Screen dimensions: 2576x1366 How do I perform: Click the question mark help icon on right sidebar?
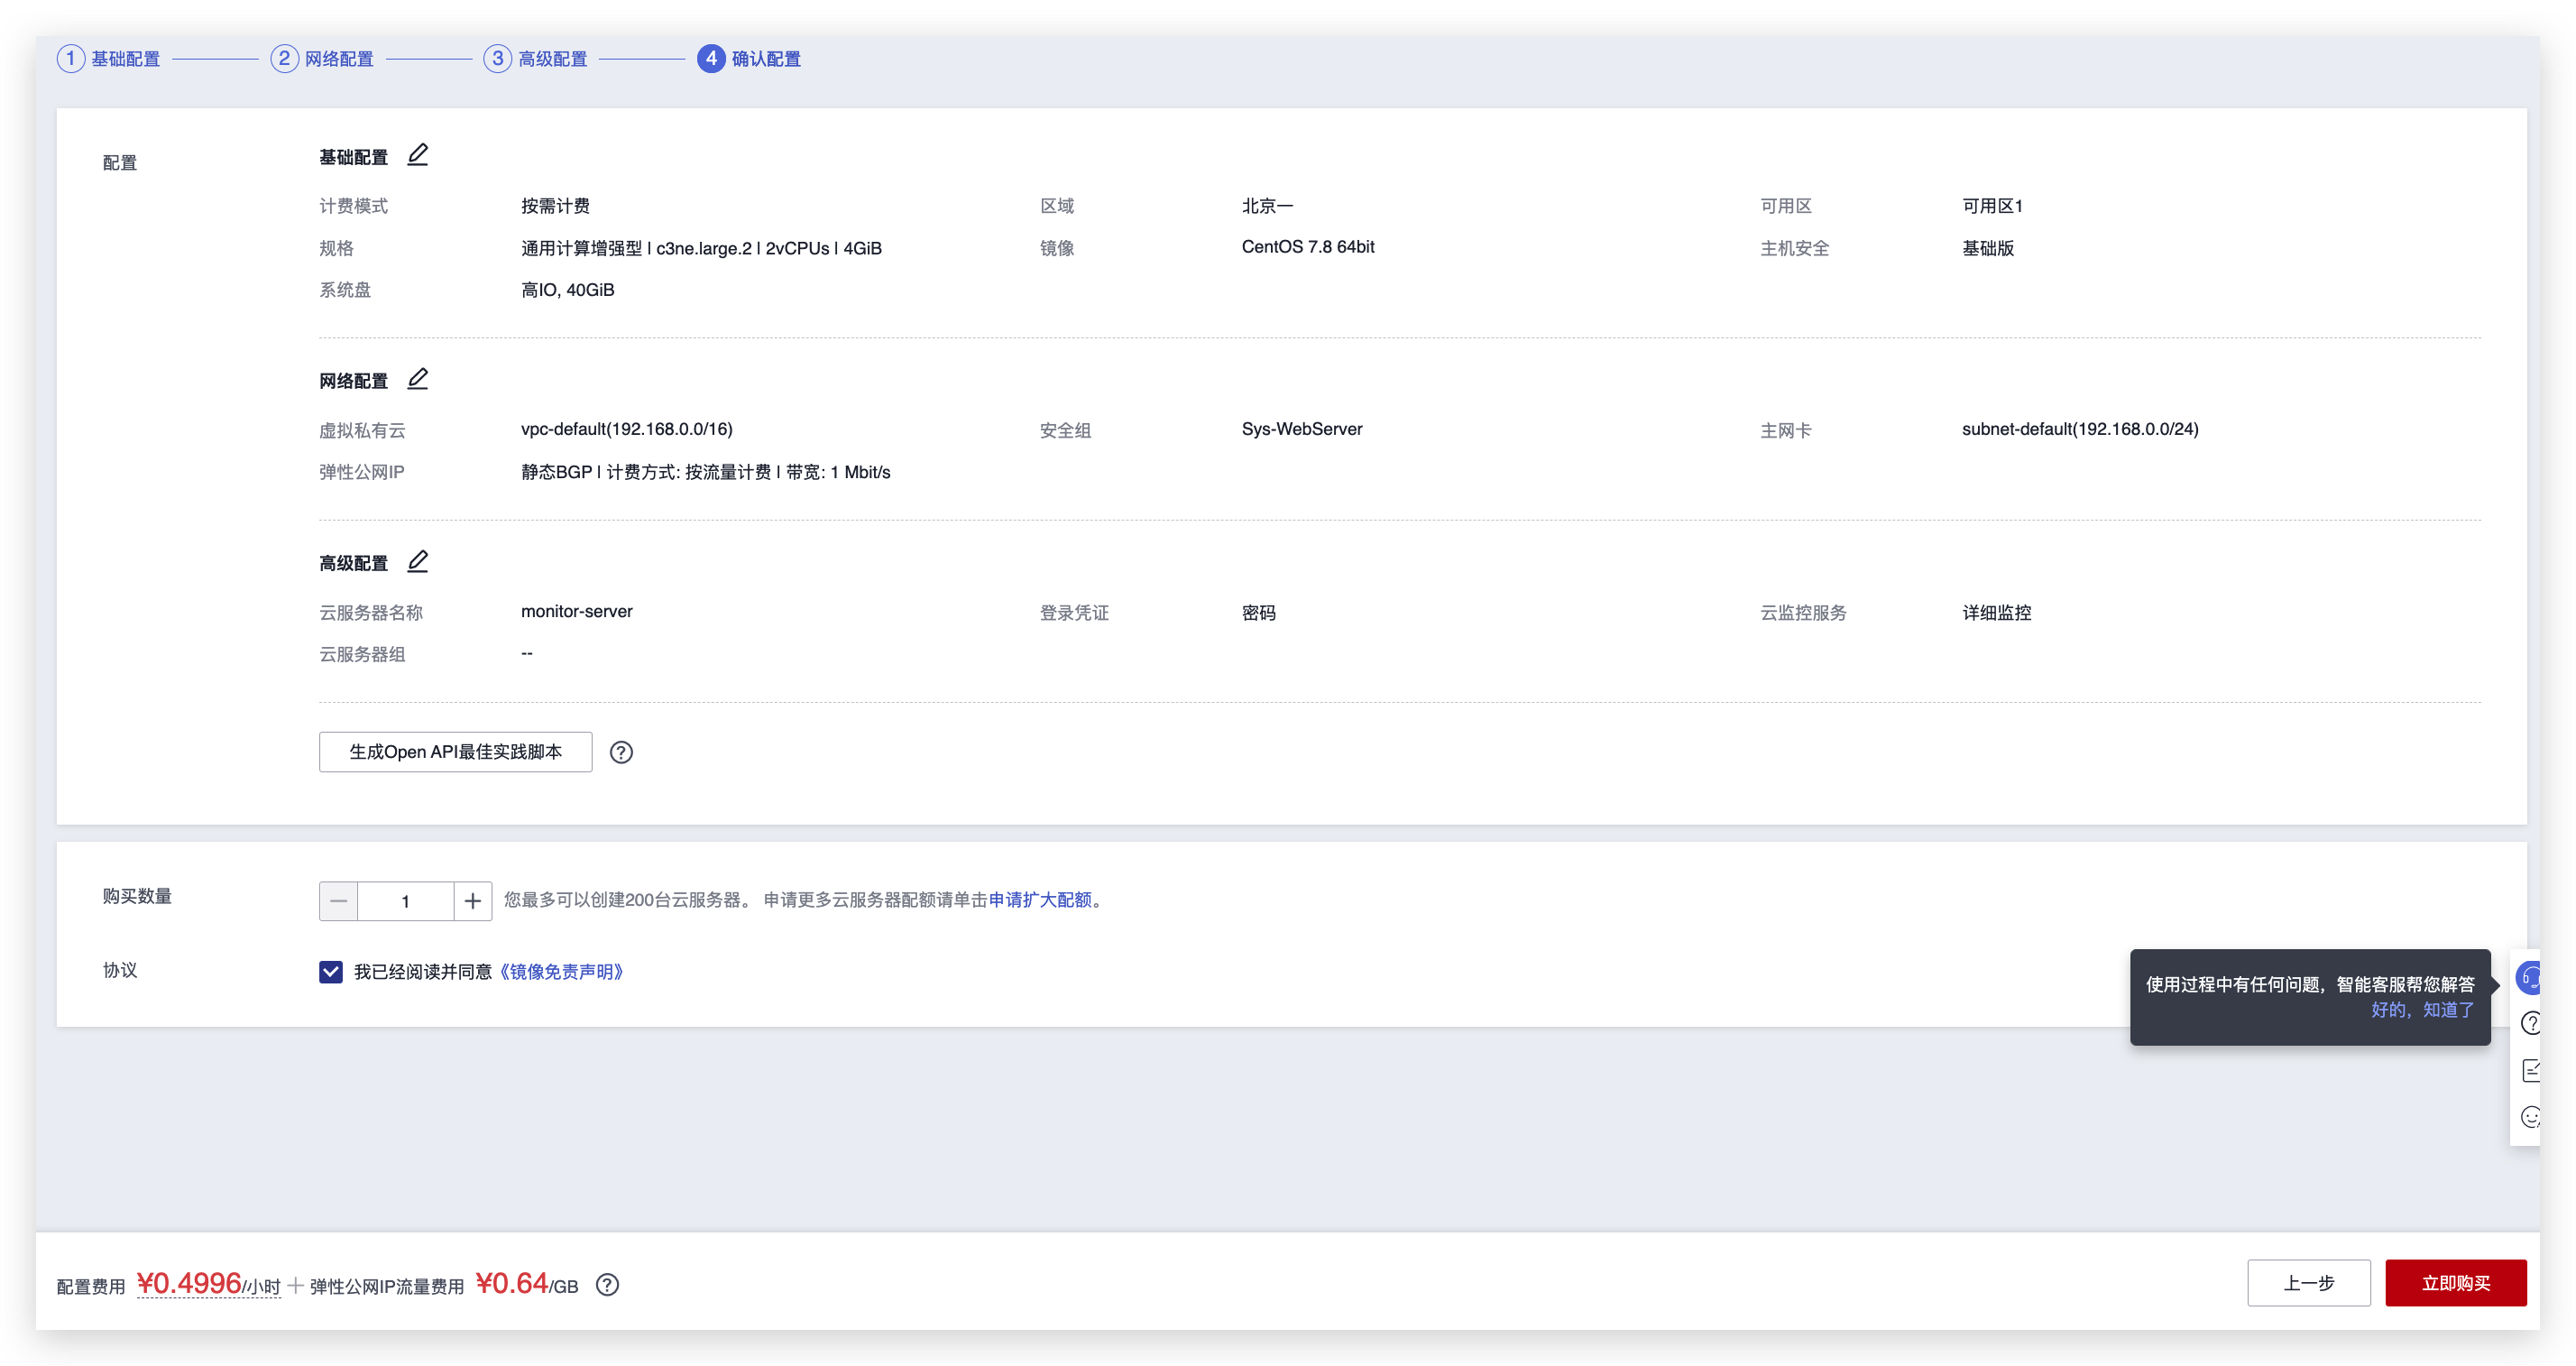pos(2531,1023)
